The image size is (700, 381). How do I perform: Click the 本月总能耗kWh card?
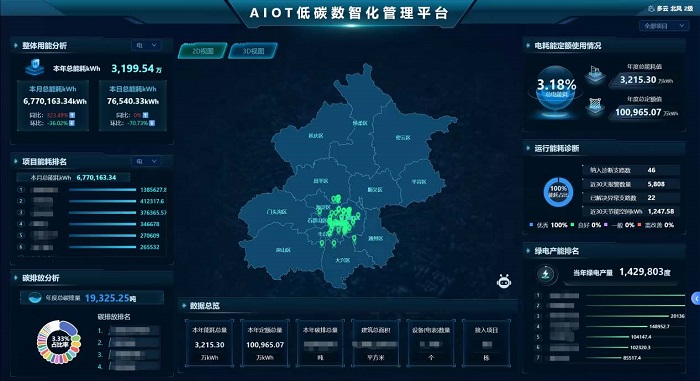pos(53,105)
